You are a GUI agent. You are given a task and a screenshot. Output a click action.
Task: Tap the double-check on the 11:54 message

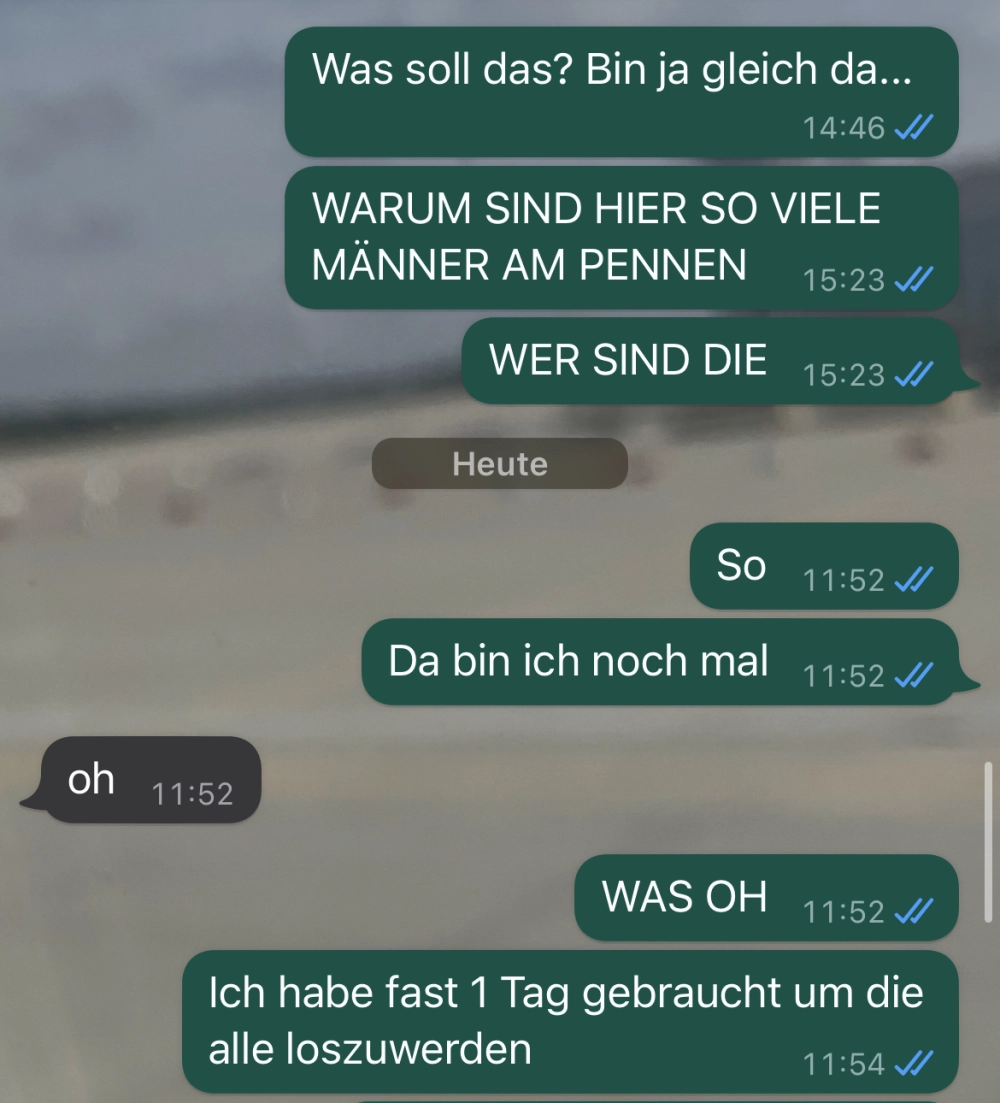click(x=913, y=1064)
